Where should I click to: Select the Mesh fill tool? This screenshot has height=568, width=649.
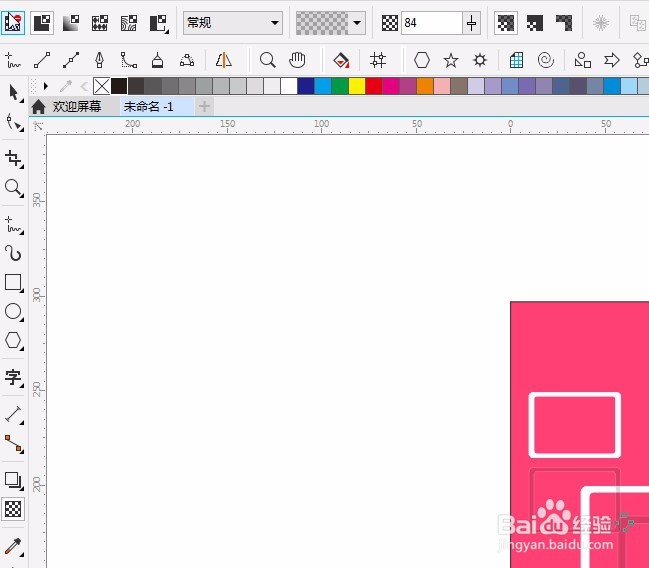(378, 60)
